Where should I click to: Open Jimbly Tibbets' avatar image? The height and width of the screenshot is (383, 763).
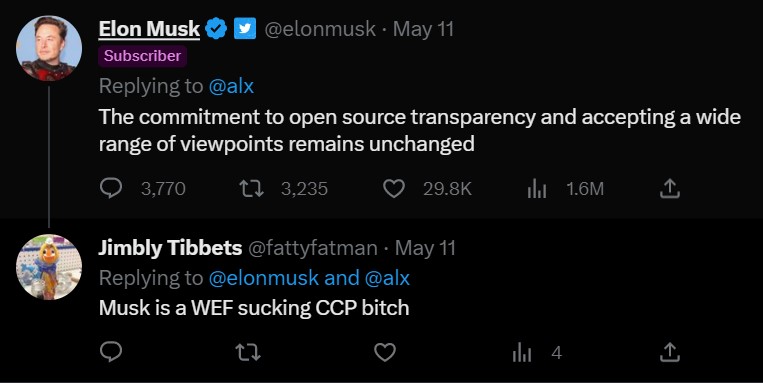pos(49,267)
